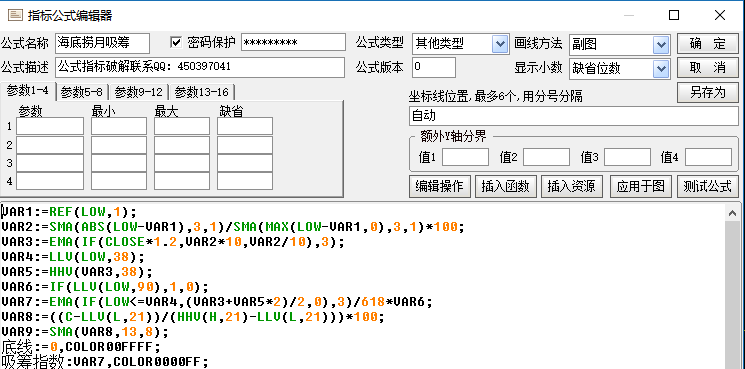Minimize the 指标公式编辑器 window
Screen dimensions: 745x369
point(630,15)
